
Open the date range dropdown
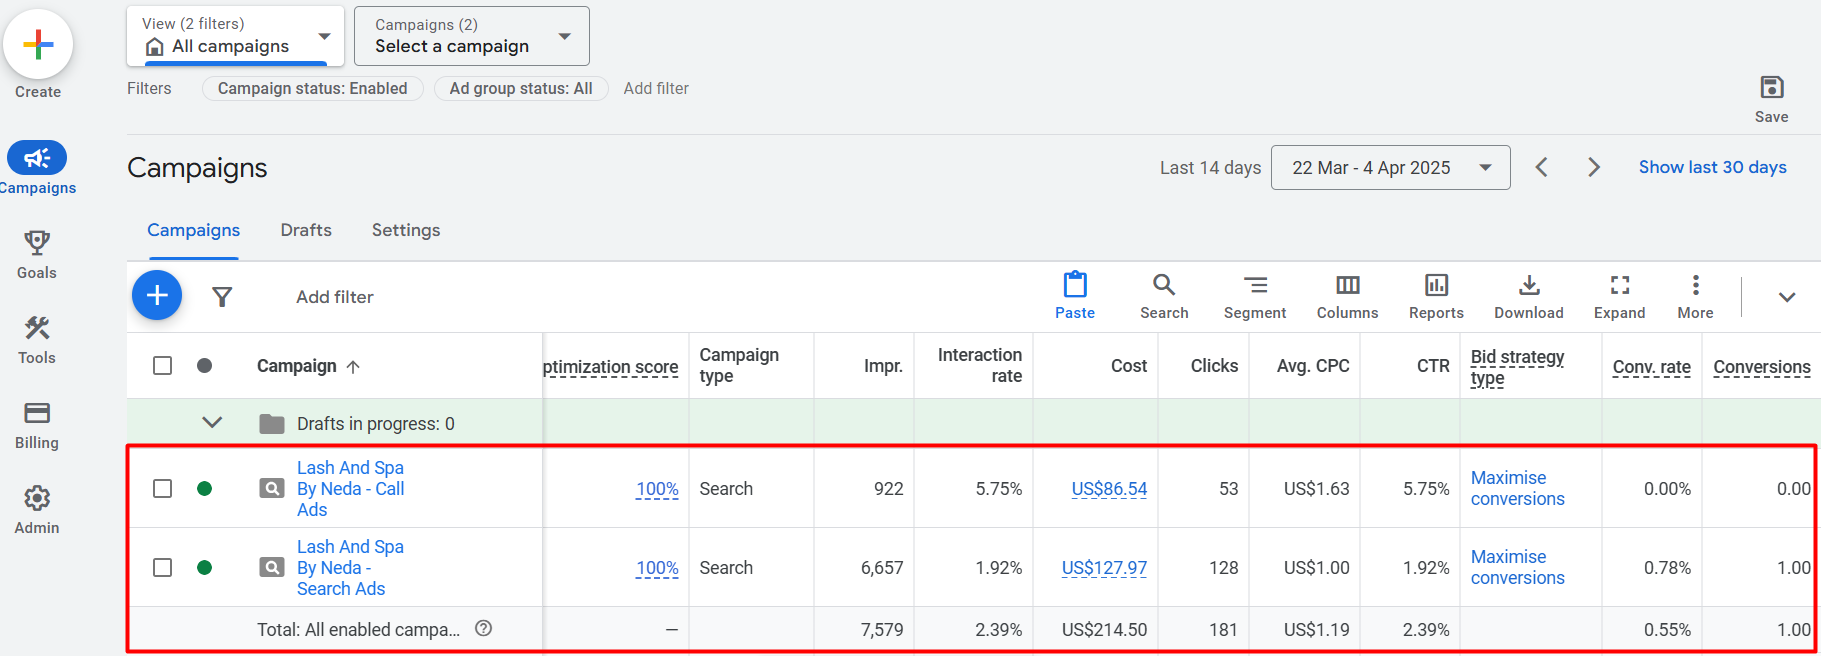[x=1390, y=168]
